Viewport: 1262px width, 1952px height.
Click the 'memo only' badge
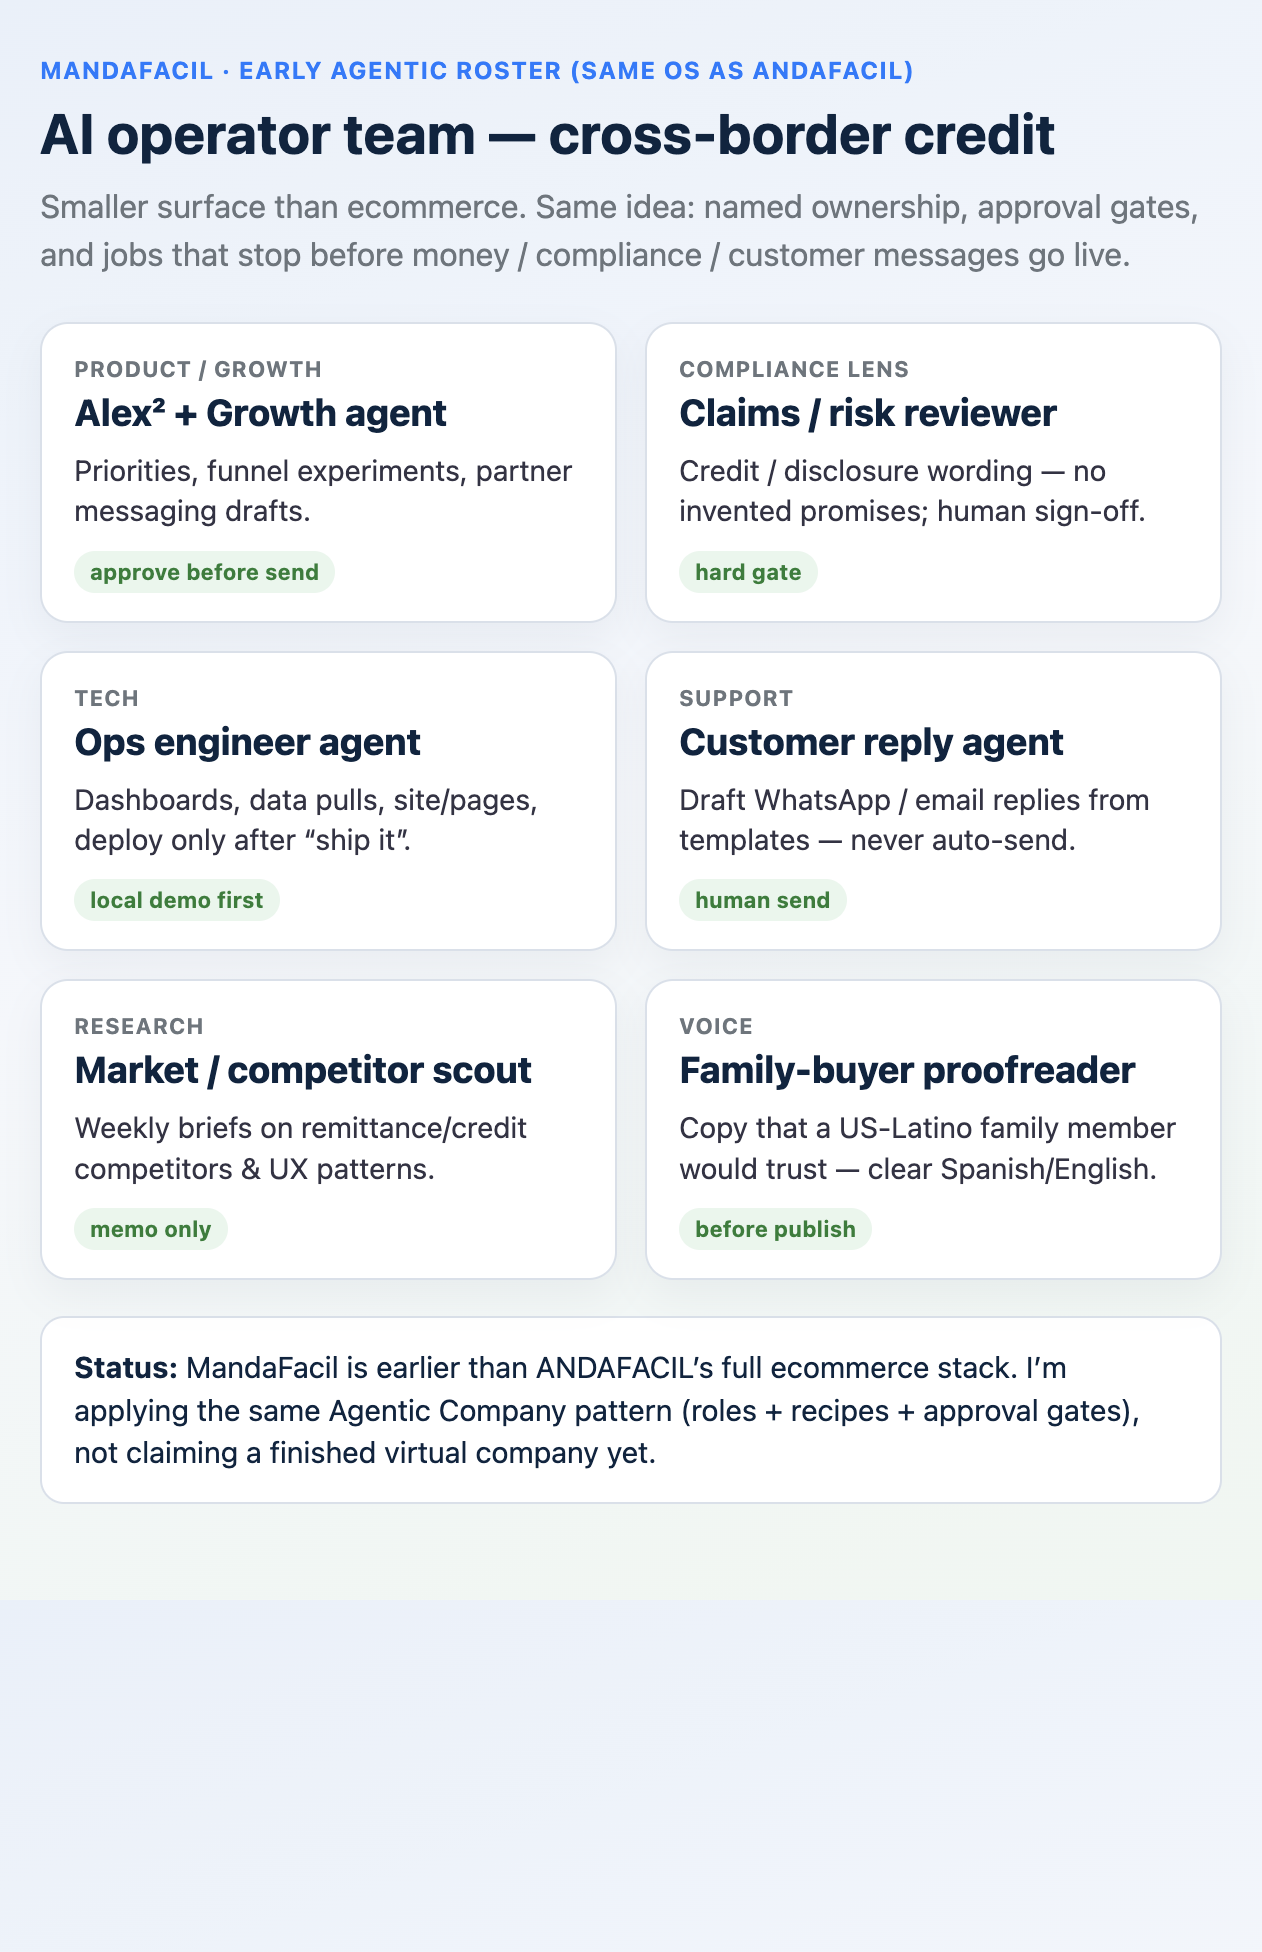point(150,1229)
